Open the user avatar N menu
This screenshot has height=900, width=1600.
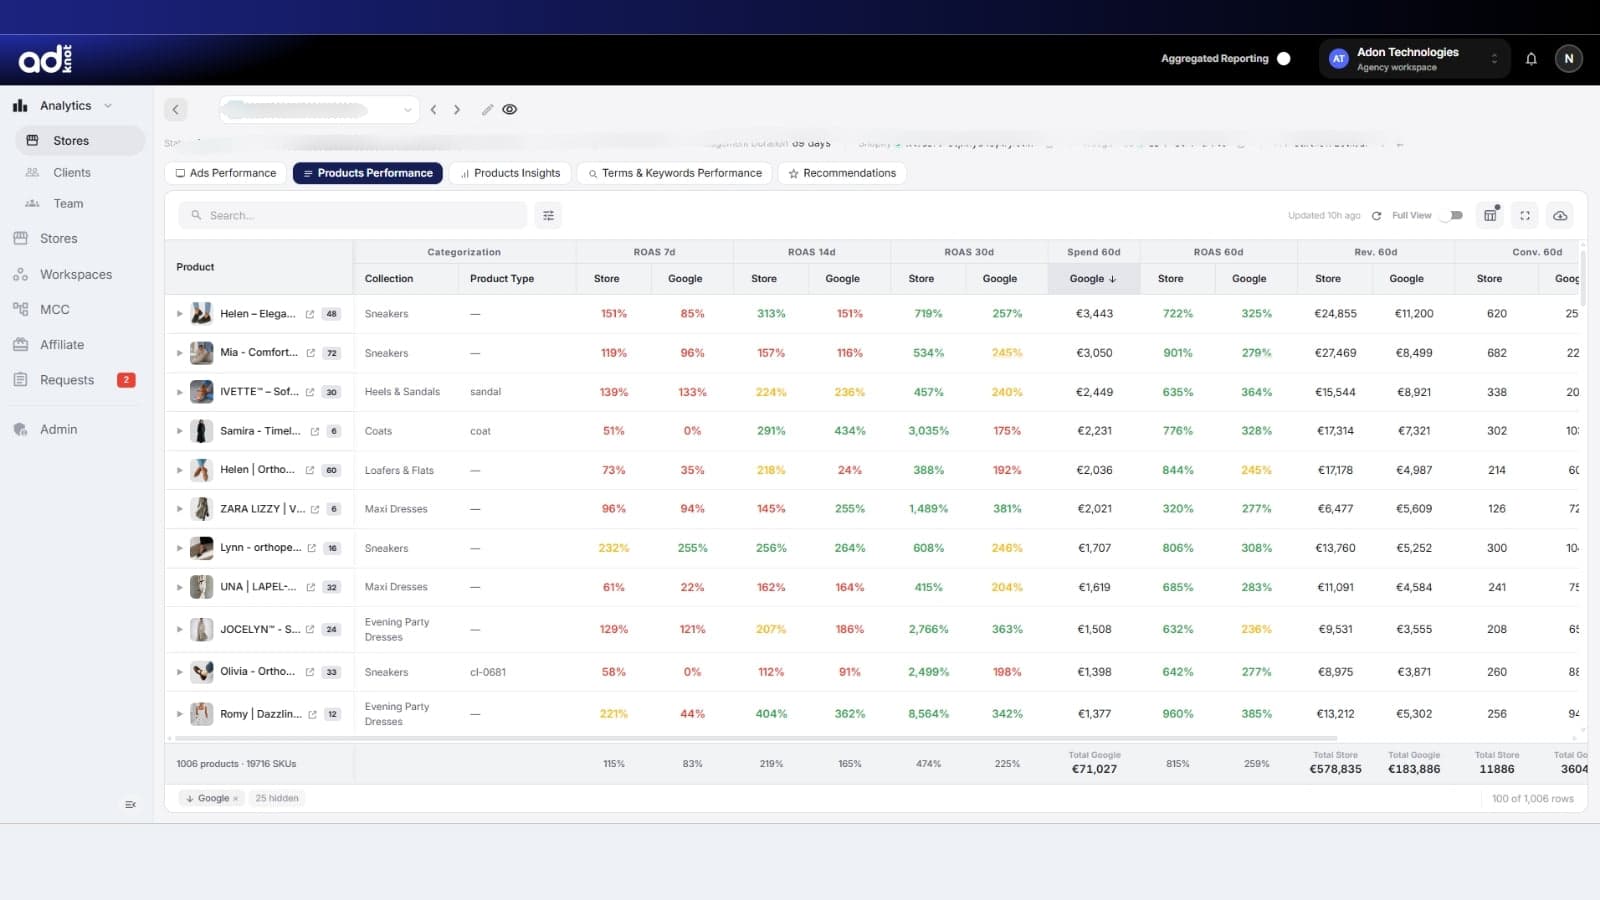click(x=1568, y=59)
